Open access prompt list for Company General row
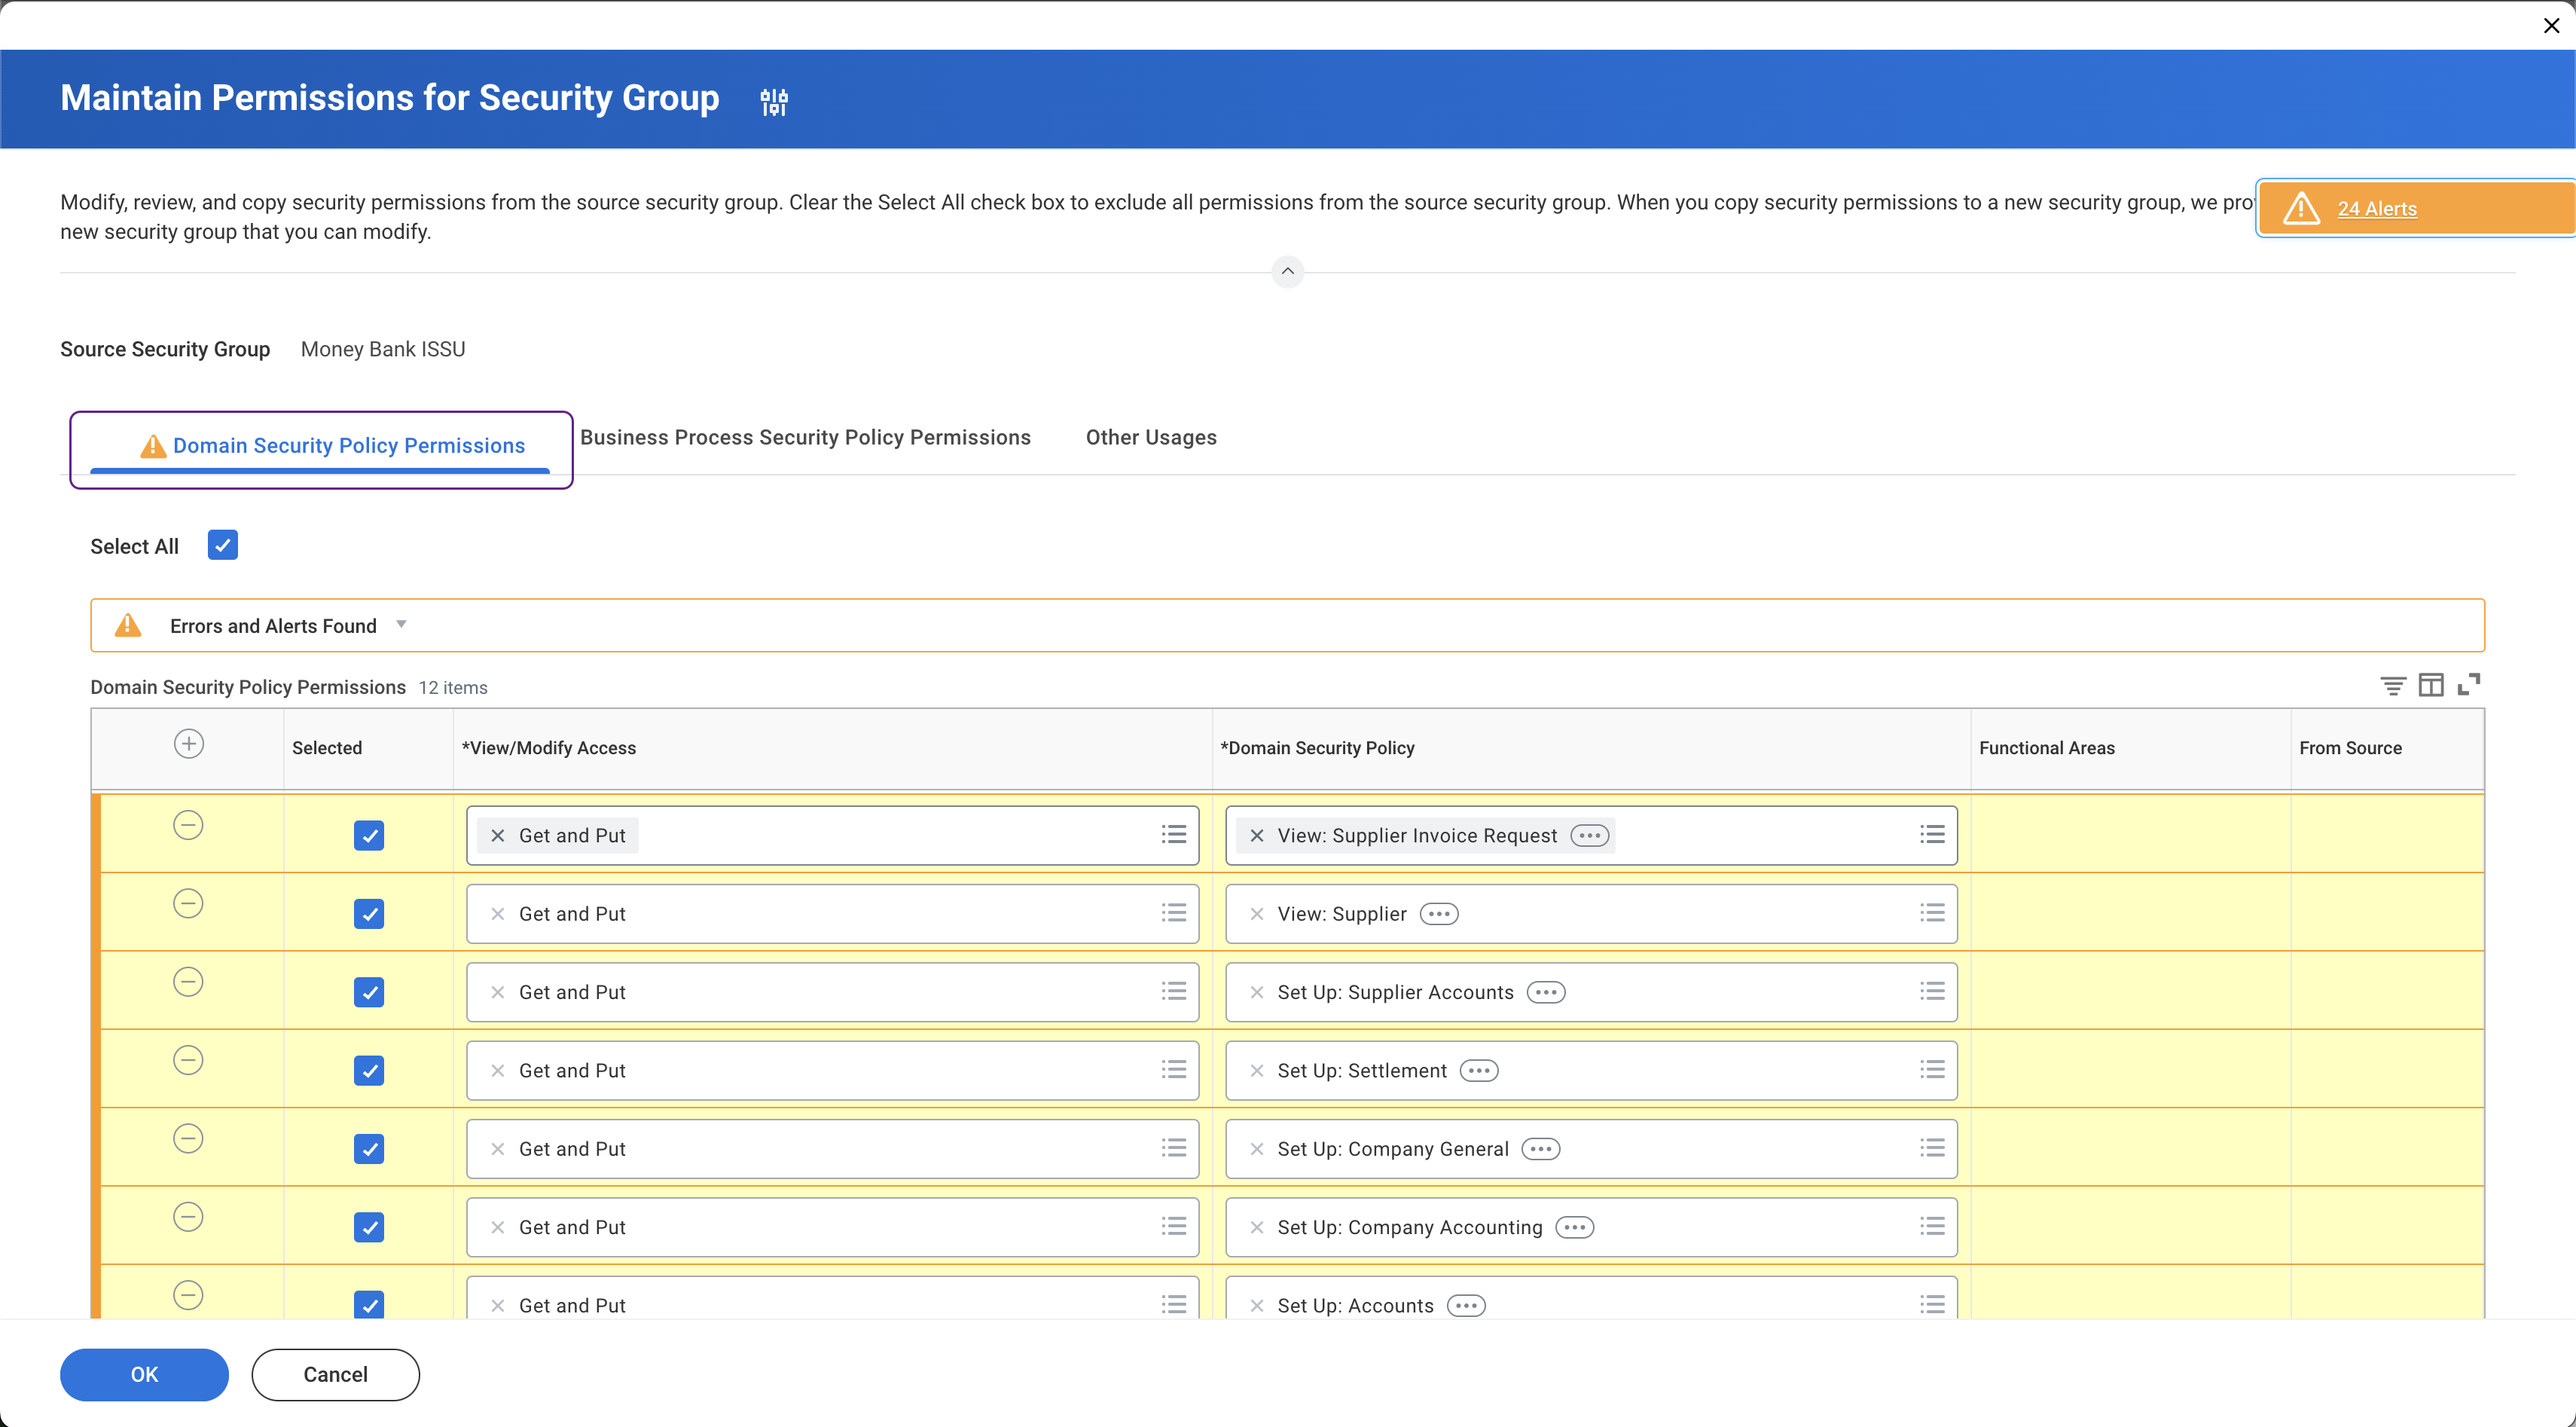 1174,1148
